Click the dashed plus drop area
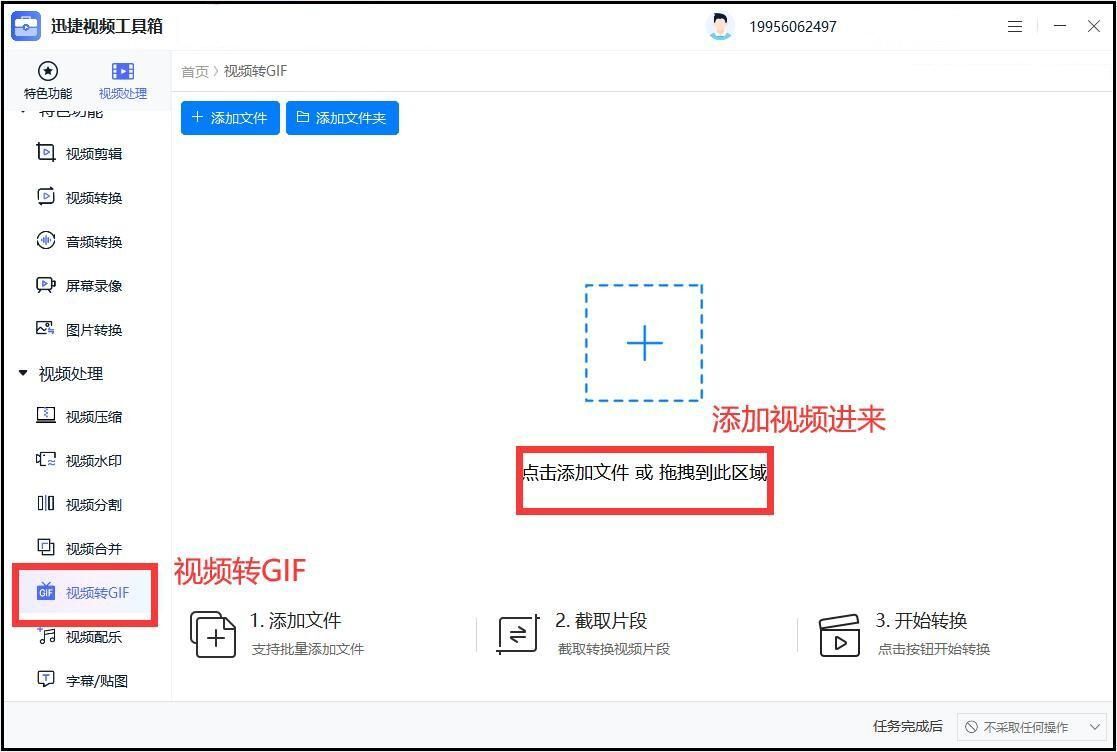 click(x=644, y=343)
